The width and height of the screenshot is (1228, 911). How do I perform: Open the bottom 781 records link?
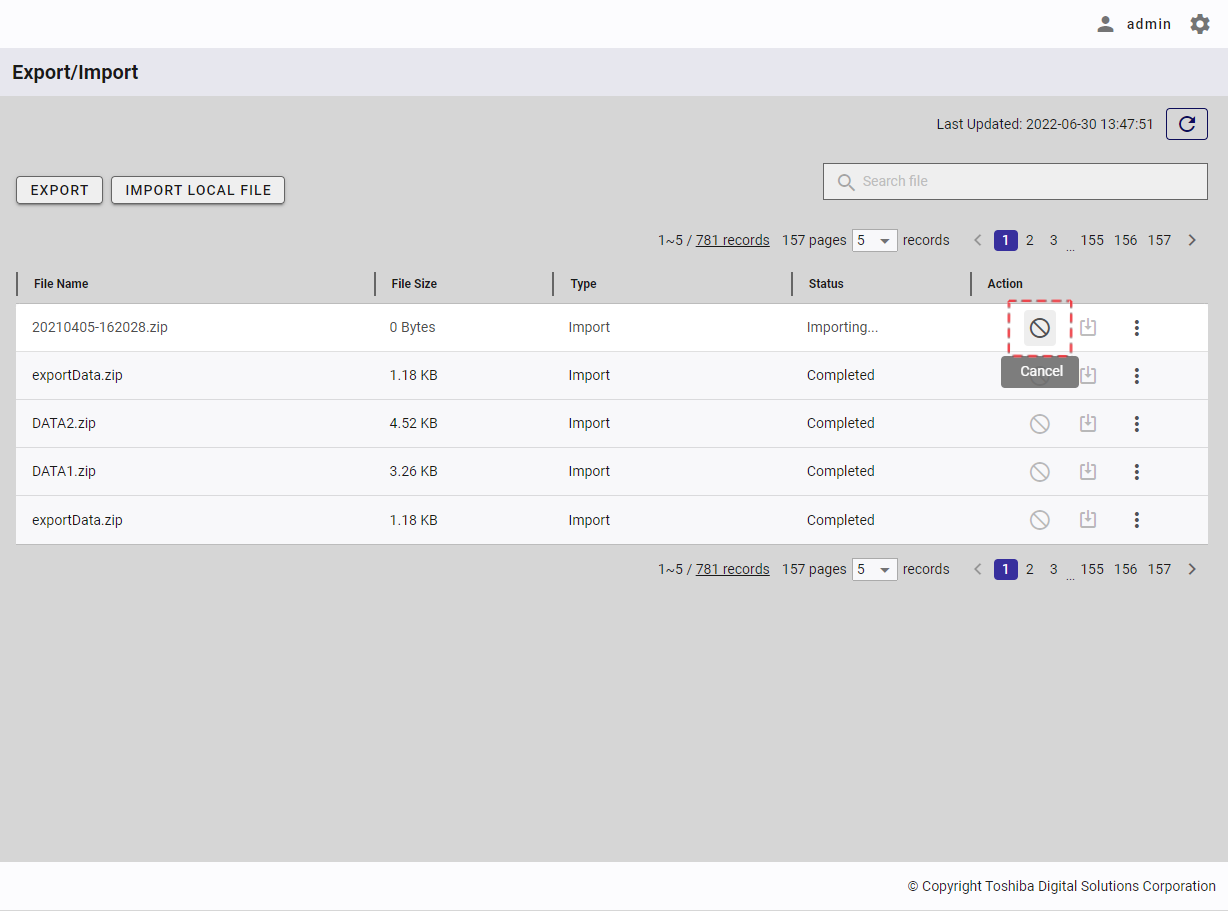point(733,569)
